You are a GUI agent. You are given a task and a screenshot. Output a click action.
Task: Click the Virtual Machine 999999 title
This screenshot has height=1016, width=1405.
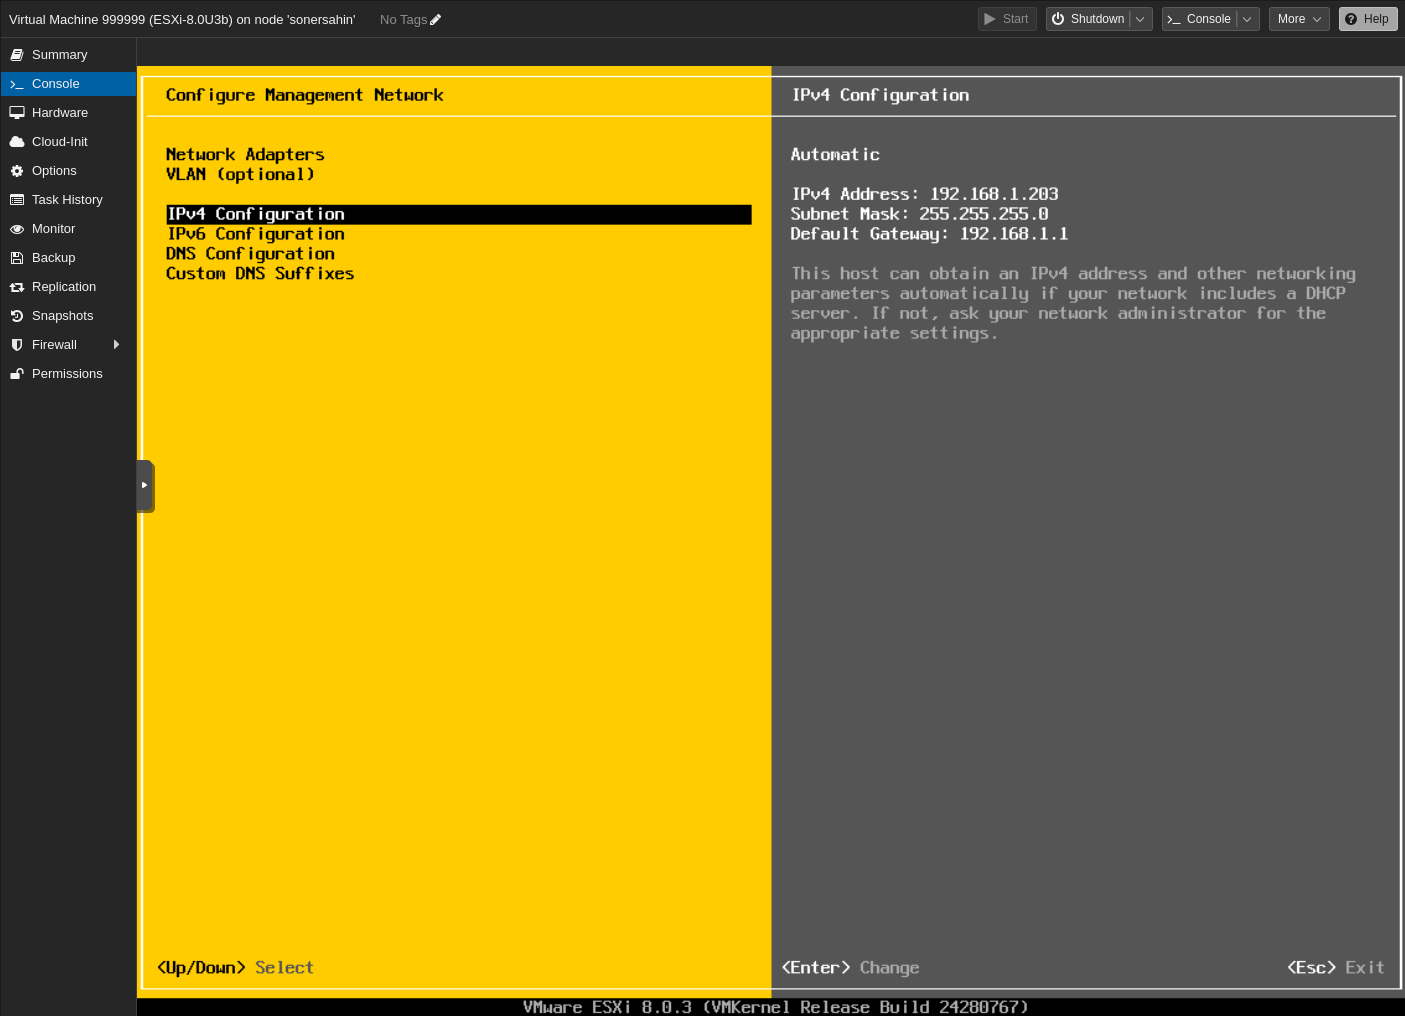pos(182,19)
